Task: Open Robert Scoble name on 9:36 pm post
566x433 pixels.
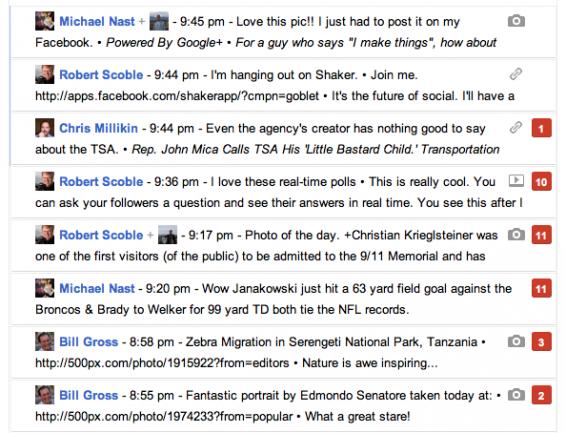Action: 101,181
